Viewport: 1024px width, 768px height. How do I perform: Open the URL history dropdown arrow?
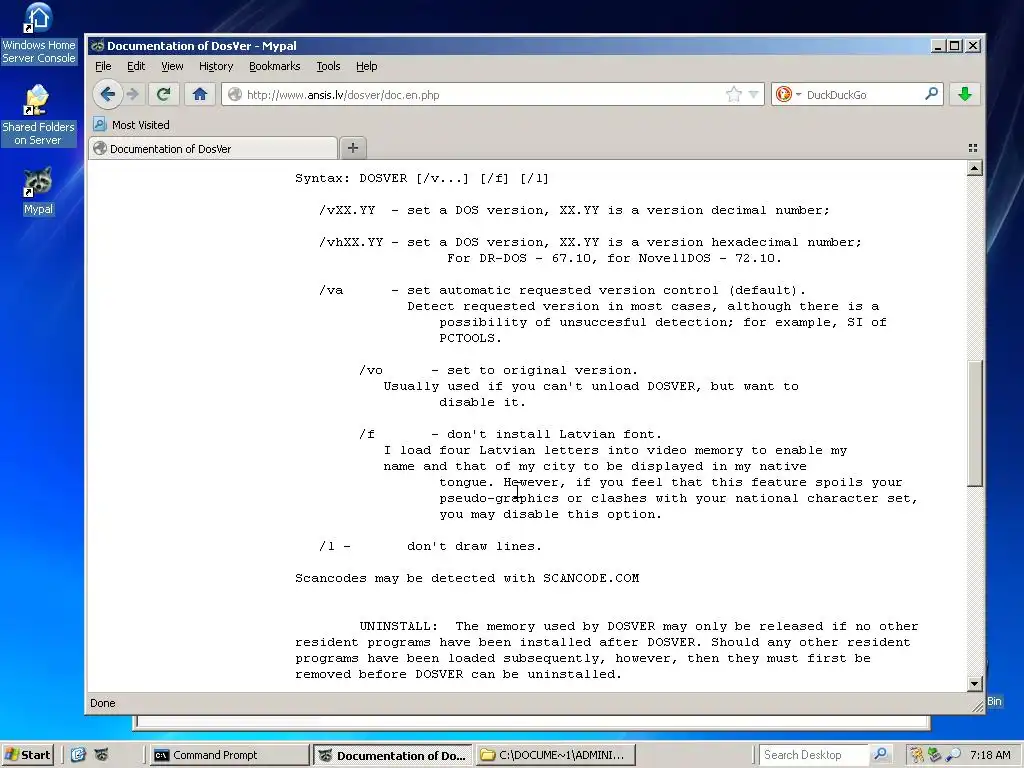[x=753, y=95]
